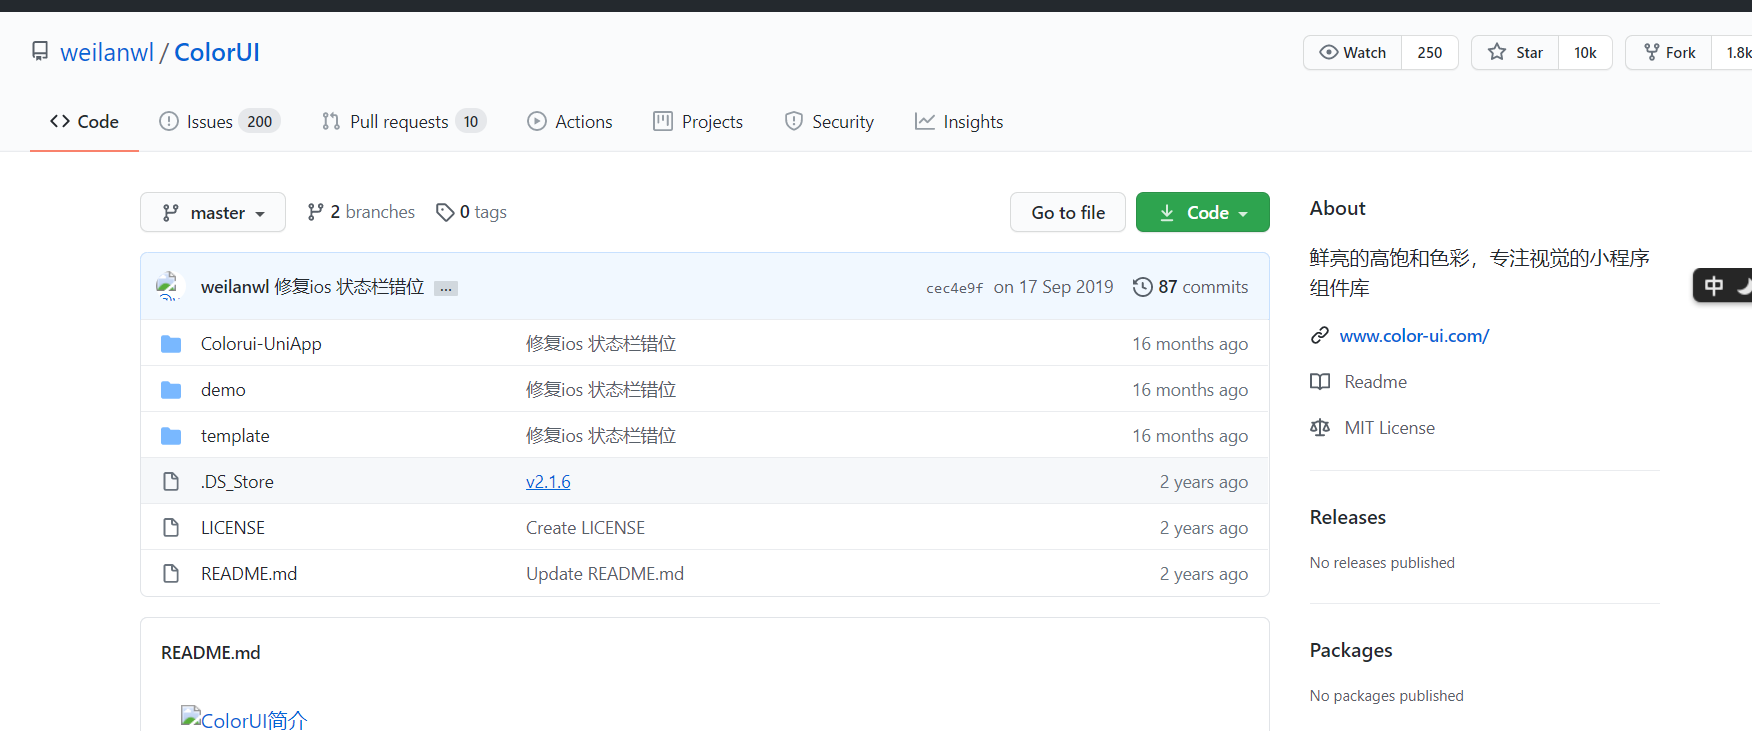Open the .DS_Store file
The image size is (1752, 731).
(x=237, y=482)
